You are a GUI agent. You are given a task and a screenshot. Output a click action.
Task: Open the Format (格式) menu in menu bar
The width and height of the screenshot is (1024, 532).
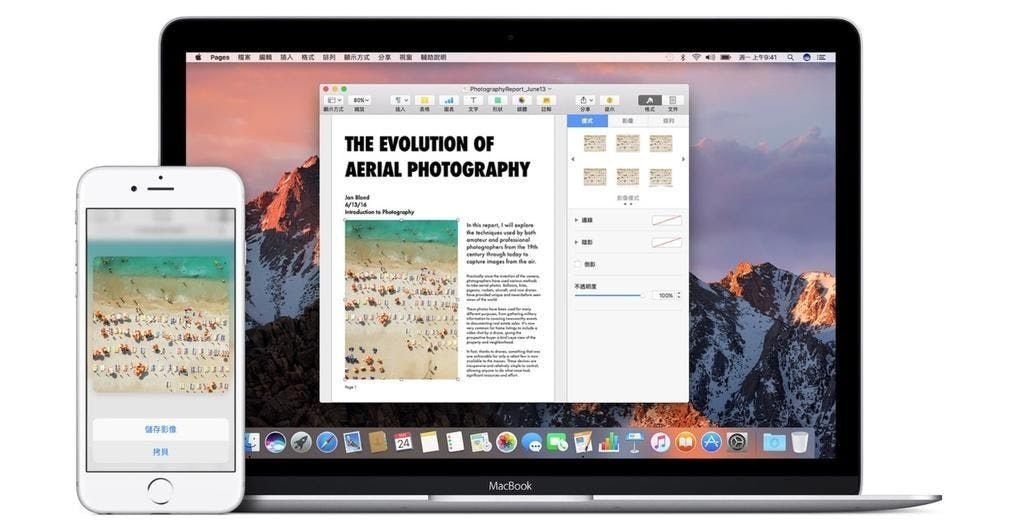pos(308,57)
